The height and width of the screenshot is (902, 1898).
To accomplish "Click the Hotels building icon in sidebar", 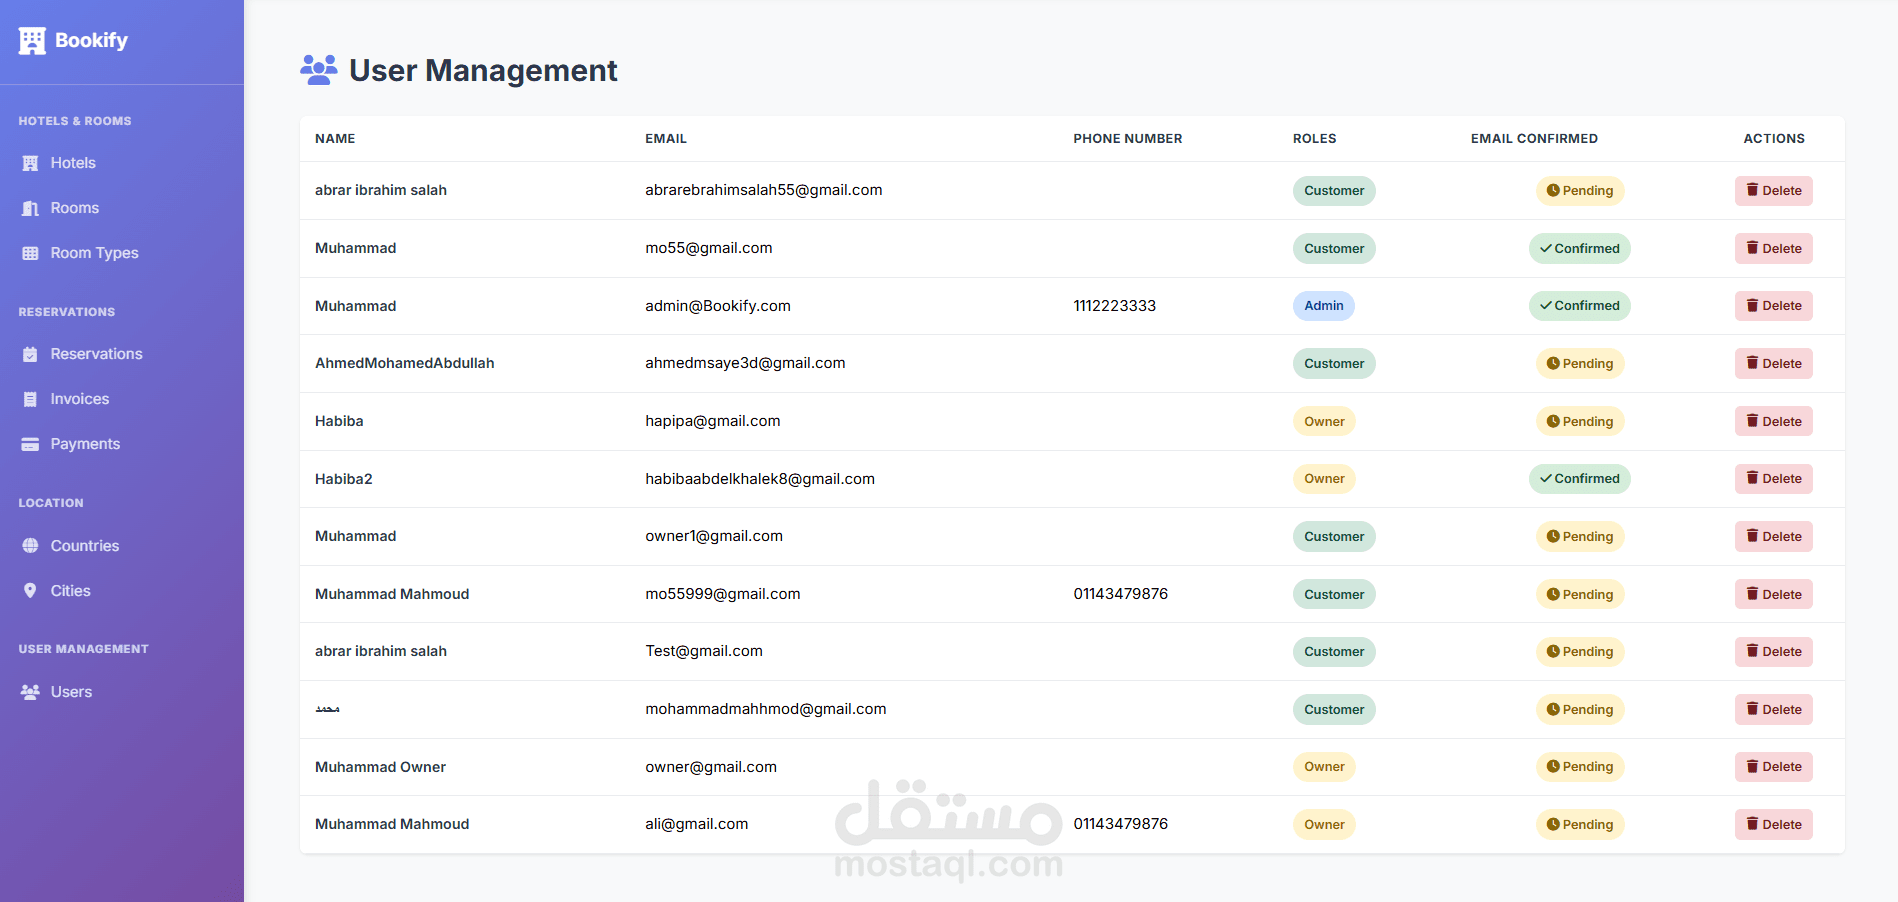I will point(30,163).
